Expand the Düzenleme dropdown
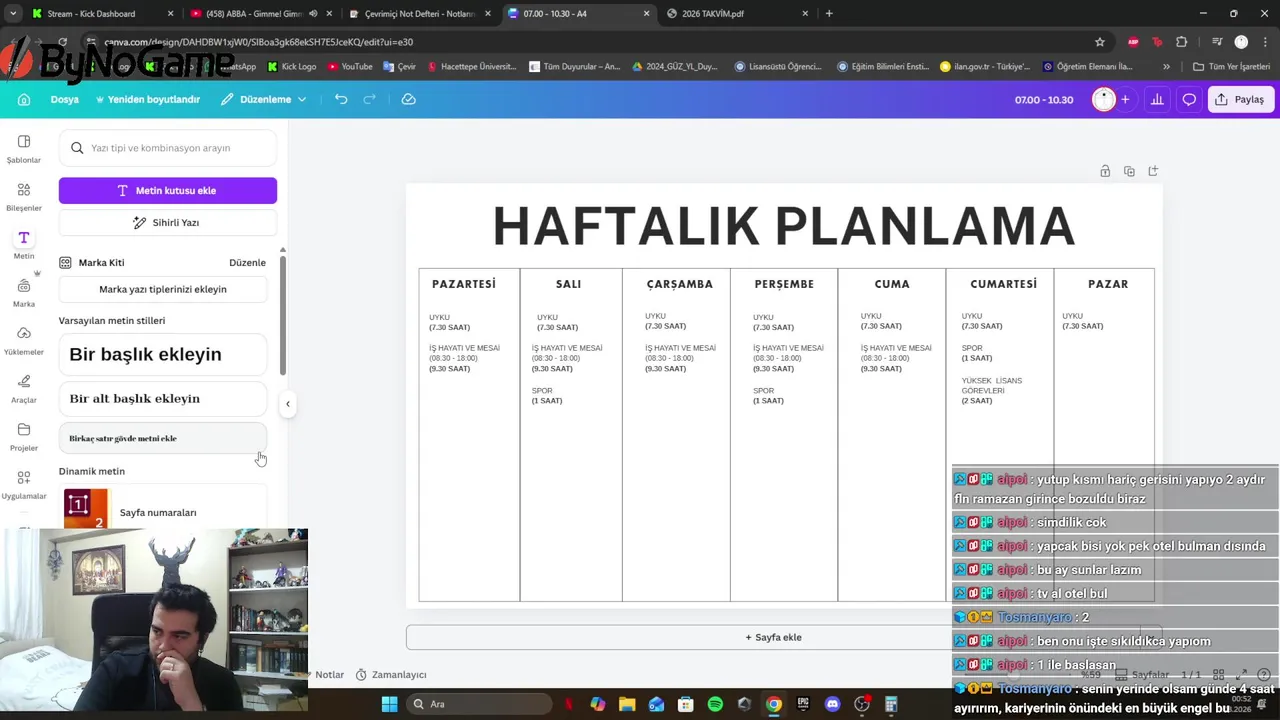 click(264, 99)
